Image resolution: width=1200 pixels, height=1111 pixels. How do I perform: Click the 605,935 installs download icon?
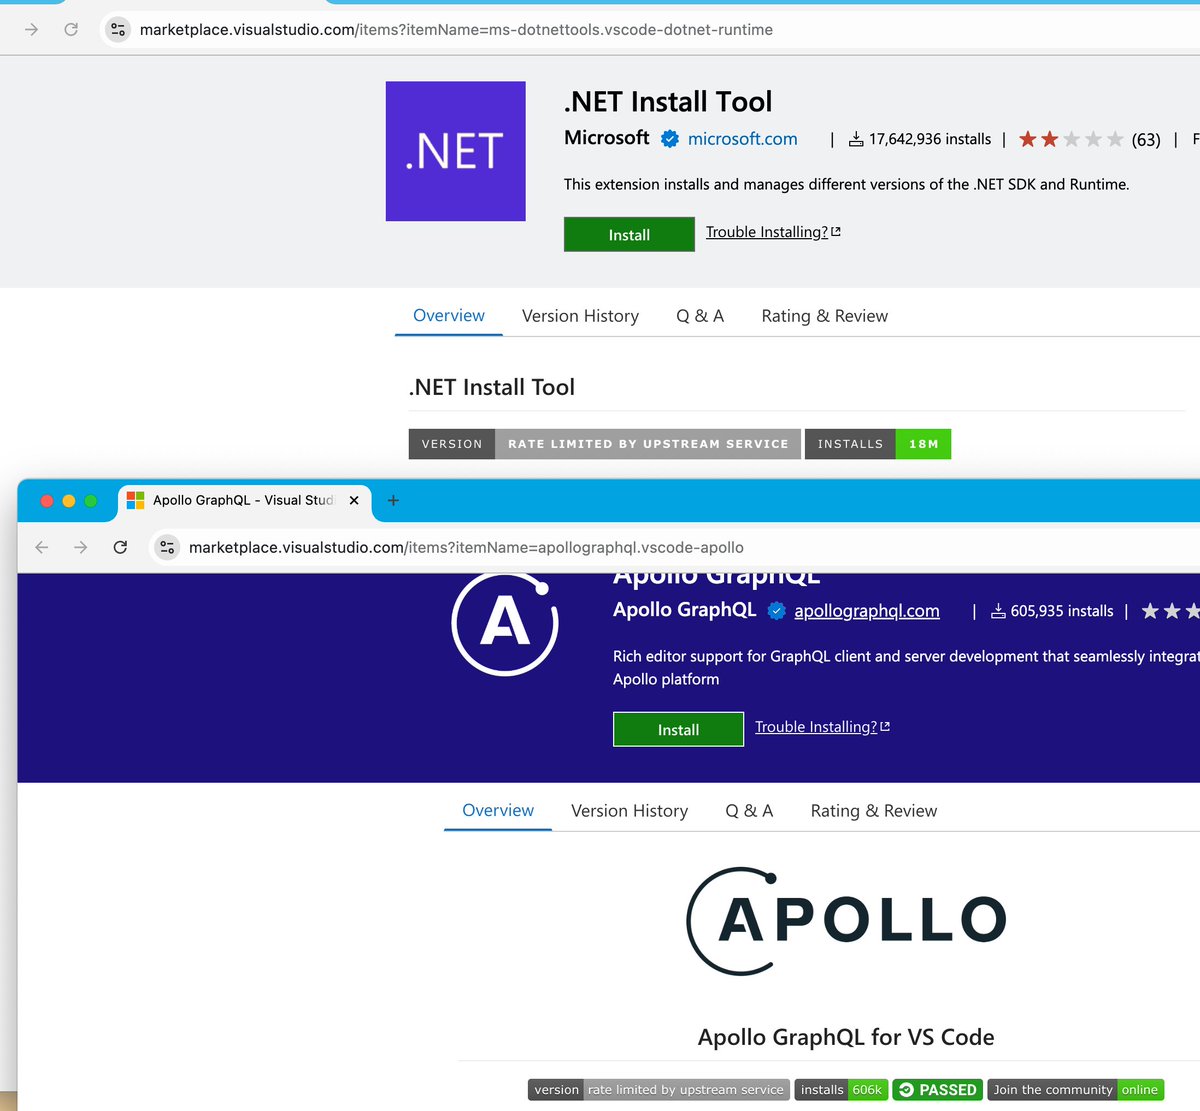coord(998,611)
